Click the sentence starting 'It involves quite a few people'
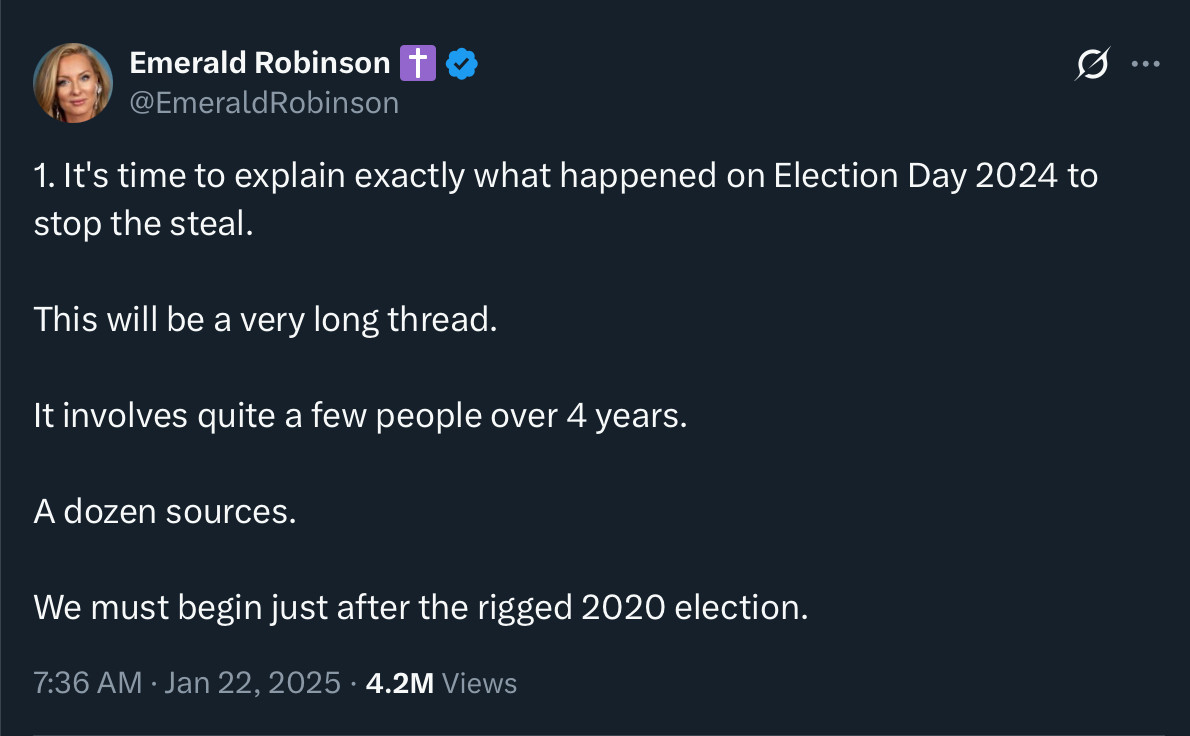The width and height of the screenshot is (1190, 736). click(x=360, y=415)
